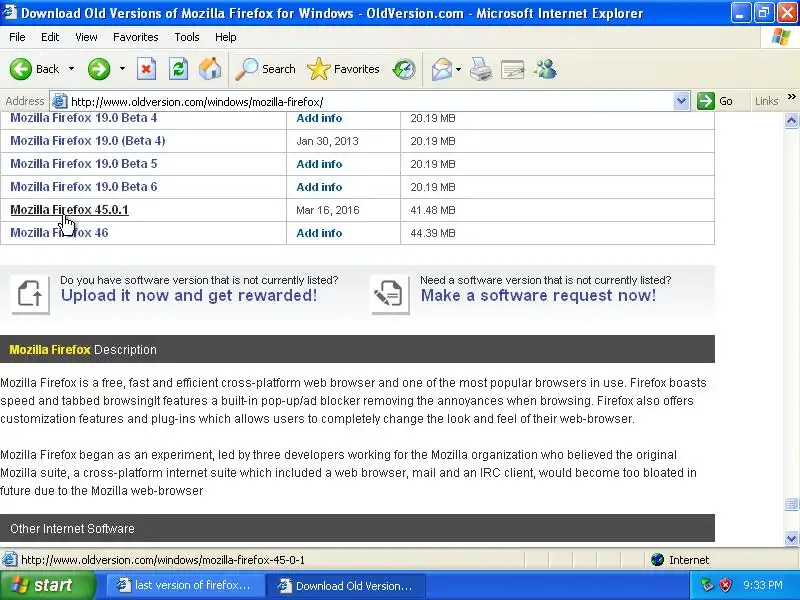Refresh the page with green arrows icon
The image size is (800, 600).
pyautogui.click(x=179, y=69)
